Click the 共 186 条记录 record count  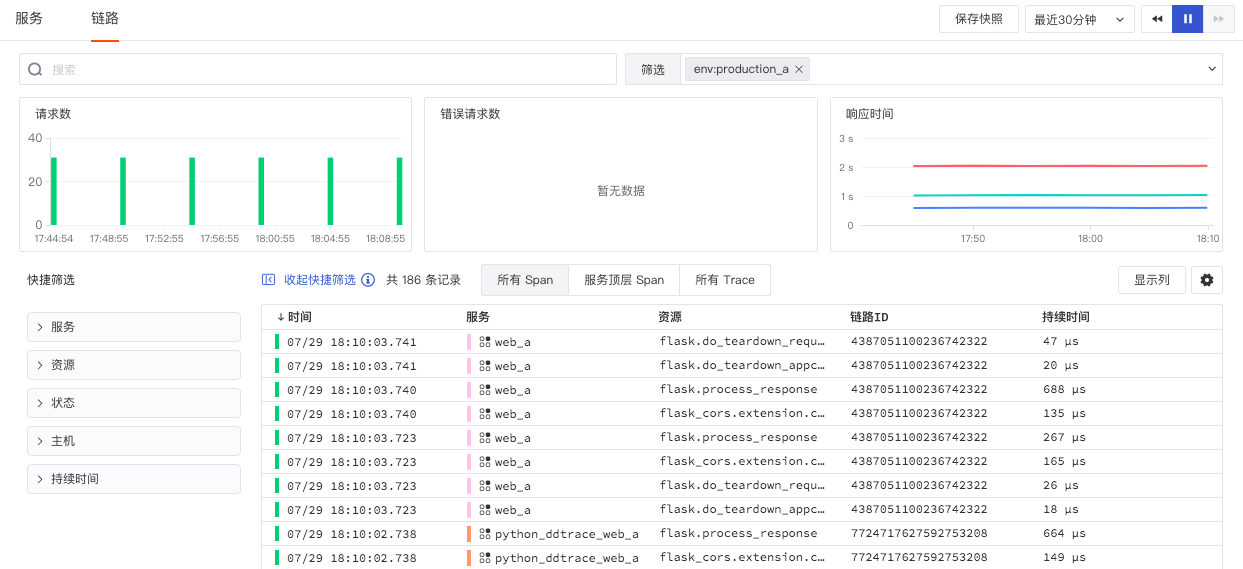(424, 280)
